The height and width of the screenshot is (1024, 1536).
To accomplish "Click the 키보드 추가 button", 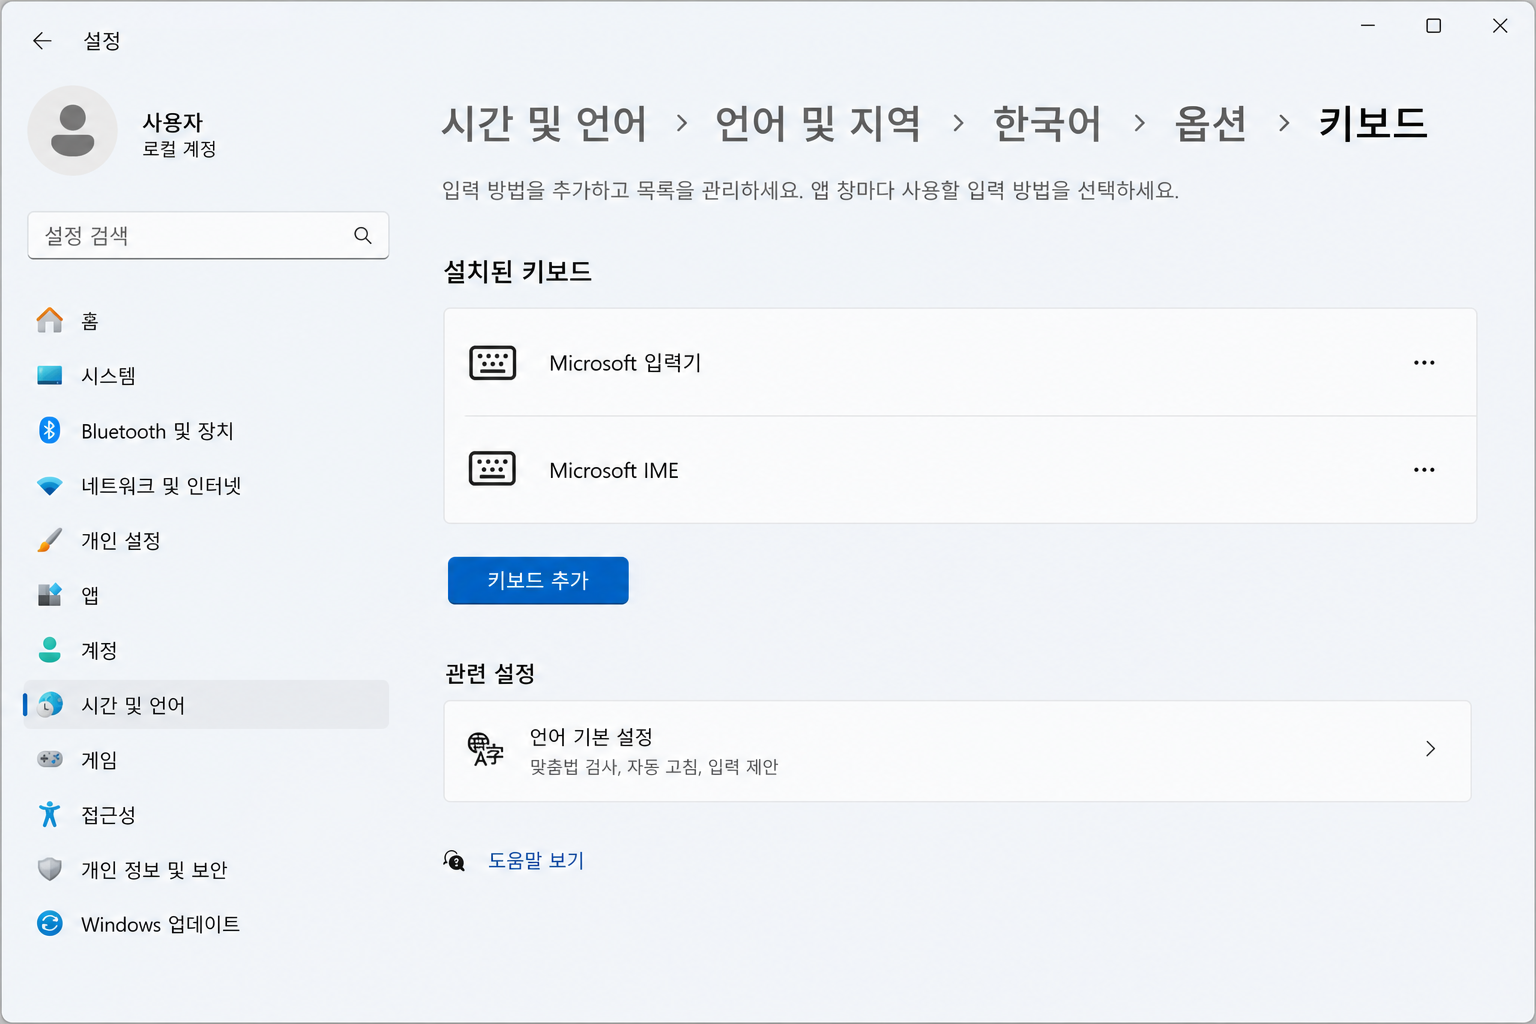I will coord(538,580).
